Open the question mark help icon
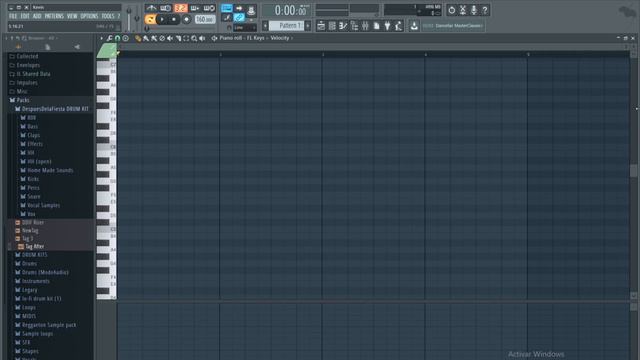 485,10
